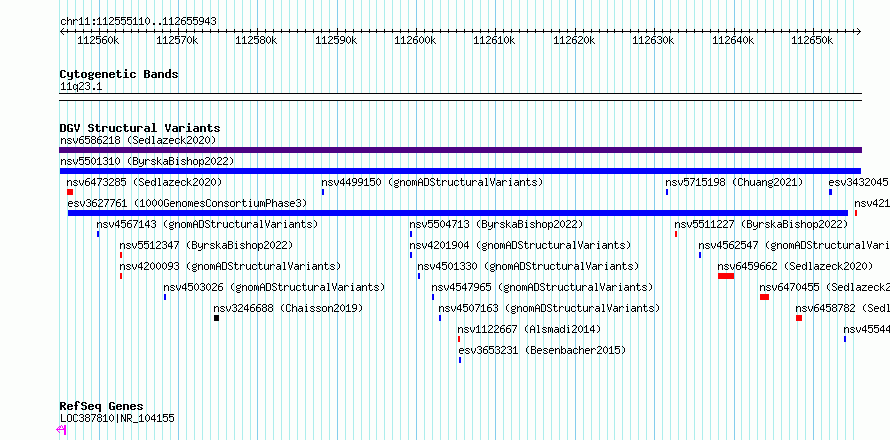Open the nsv5501310 (ByrskaBishop2022) label

tap(147, 161)
